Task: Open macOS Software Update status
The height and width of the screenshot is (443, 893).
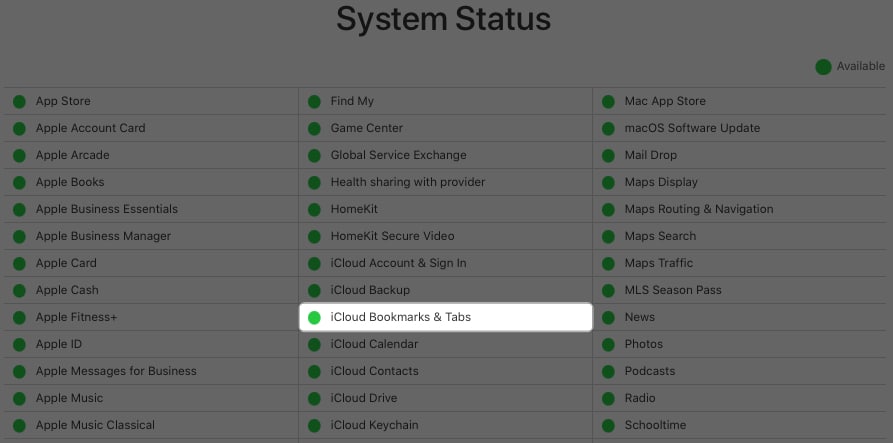Action: click(x=692, y=128)
